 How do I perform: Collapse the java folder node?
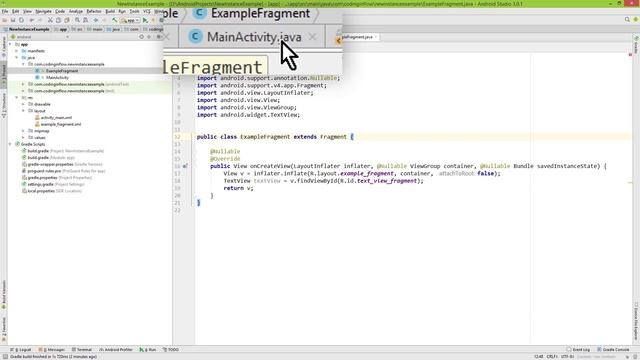(x=17, y=58)
